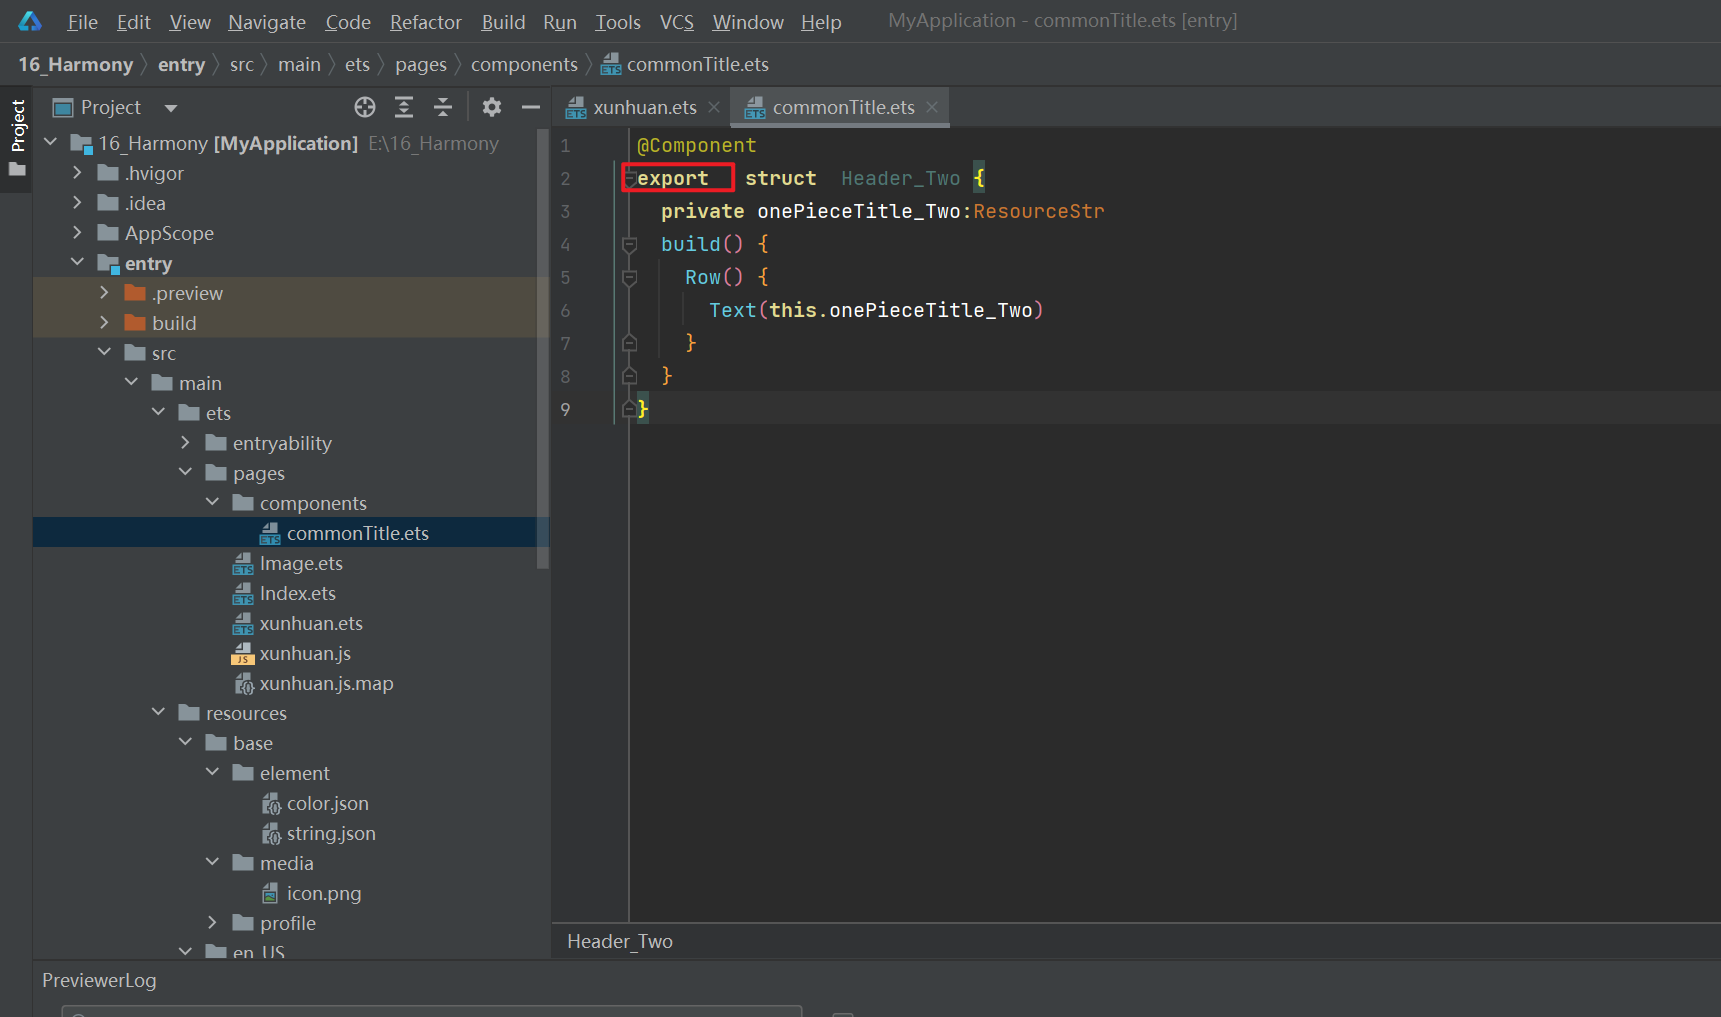Close the commonTitle.ets editor tab
Image resolution: width=1721 pixels, height=1017 pixels.
(x=932, y=107)
